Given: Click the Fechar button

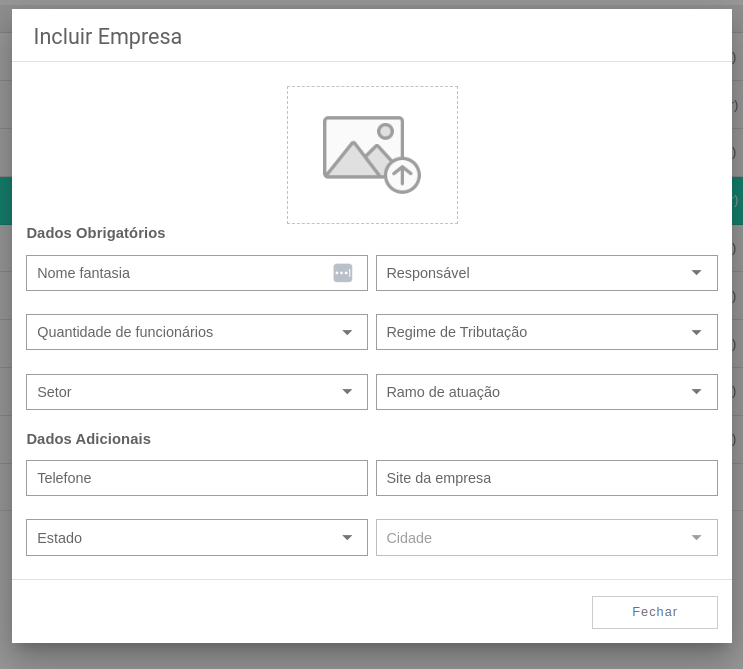Looking at the screenshot, I should (x=655, y=612).
